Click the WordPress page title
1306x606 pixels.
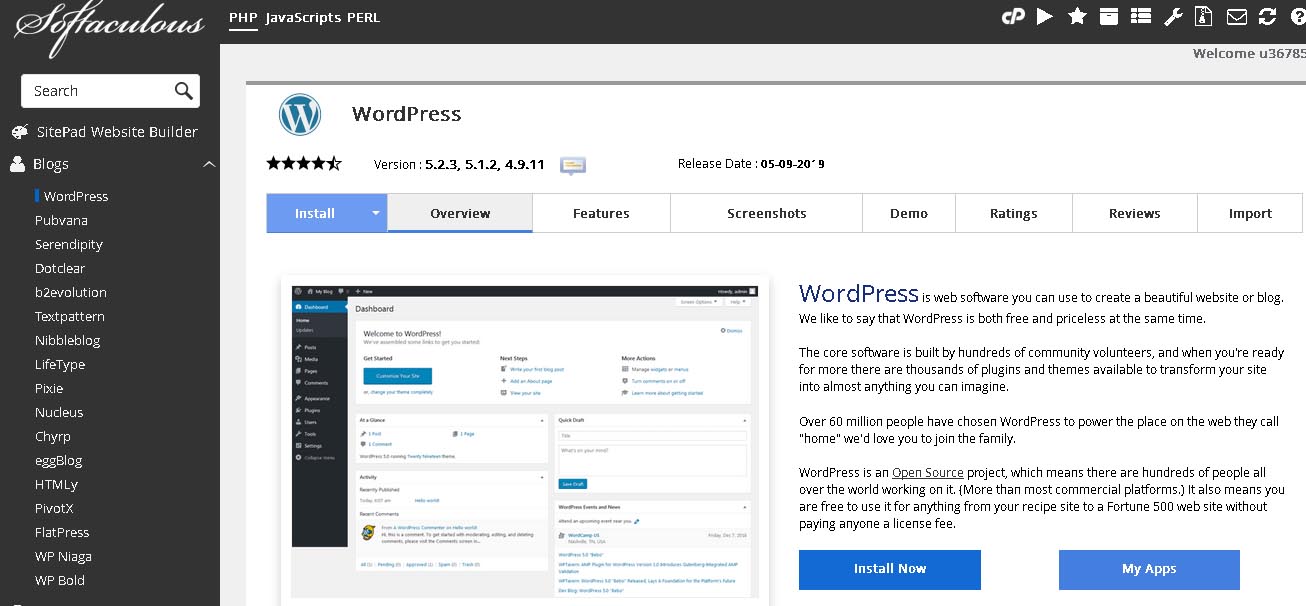click(x=407, y=114)
